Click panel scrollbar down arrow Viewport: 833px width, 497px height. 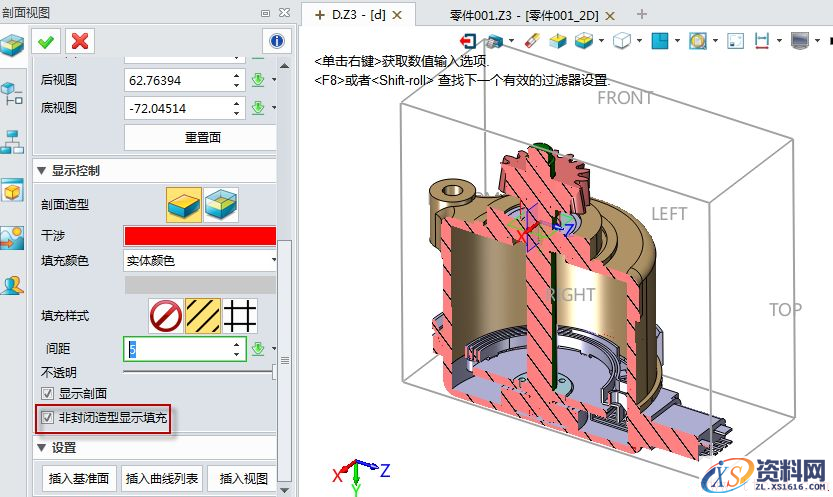285,490
